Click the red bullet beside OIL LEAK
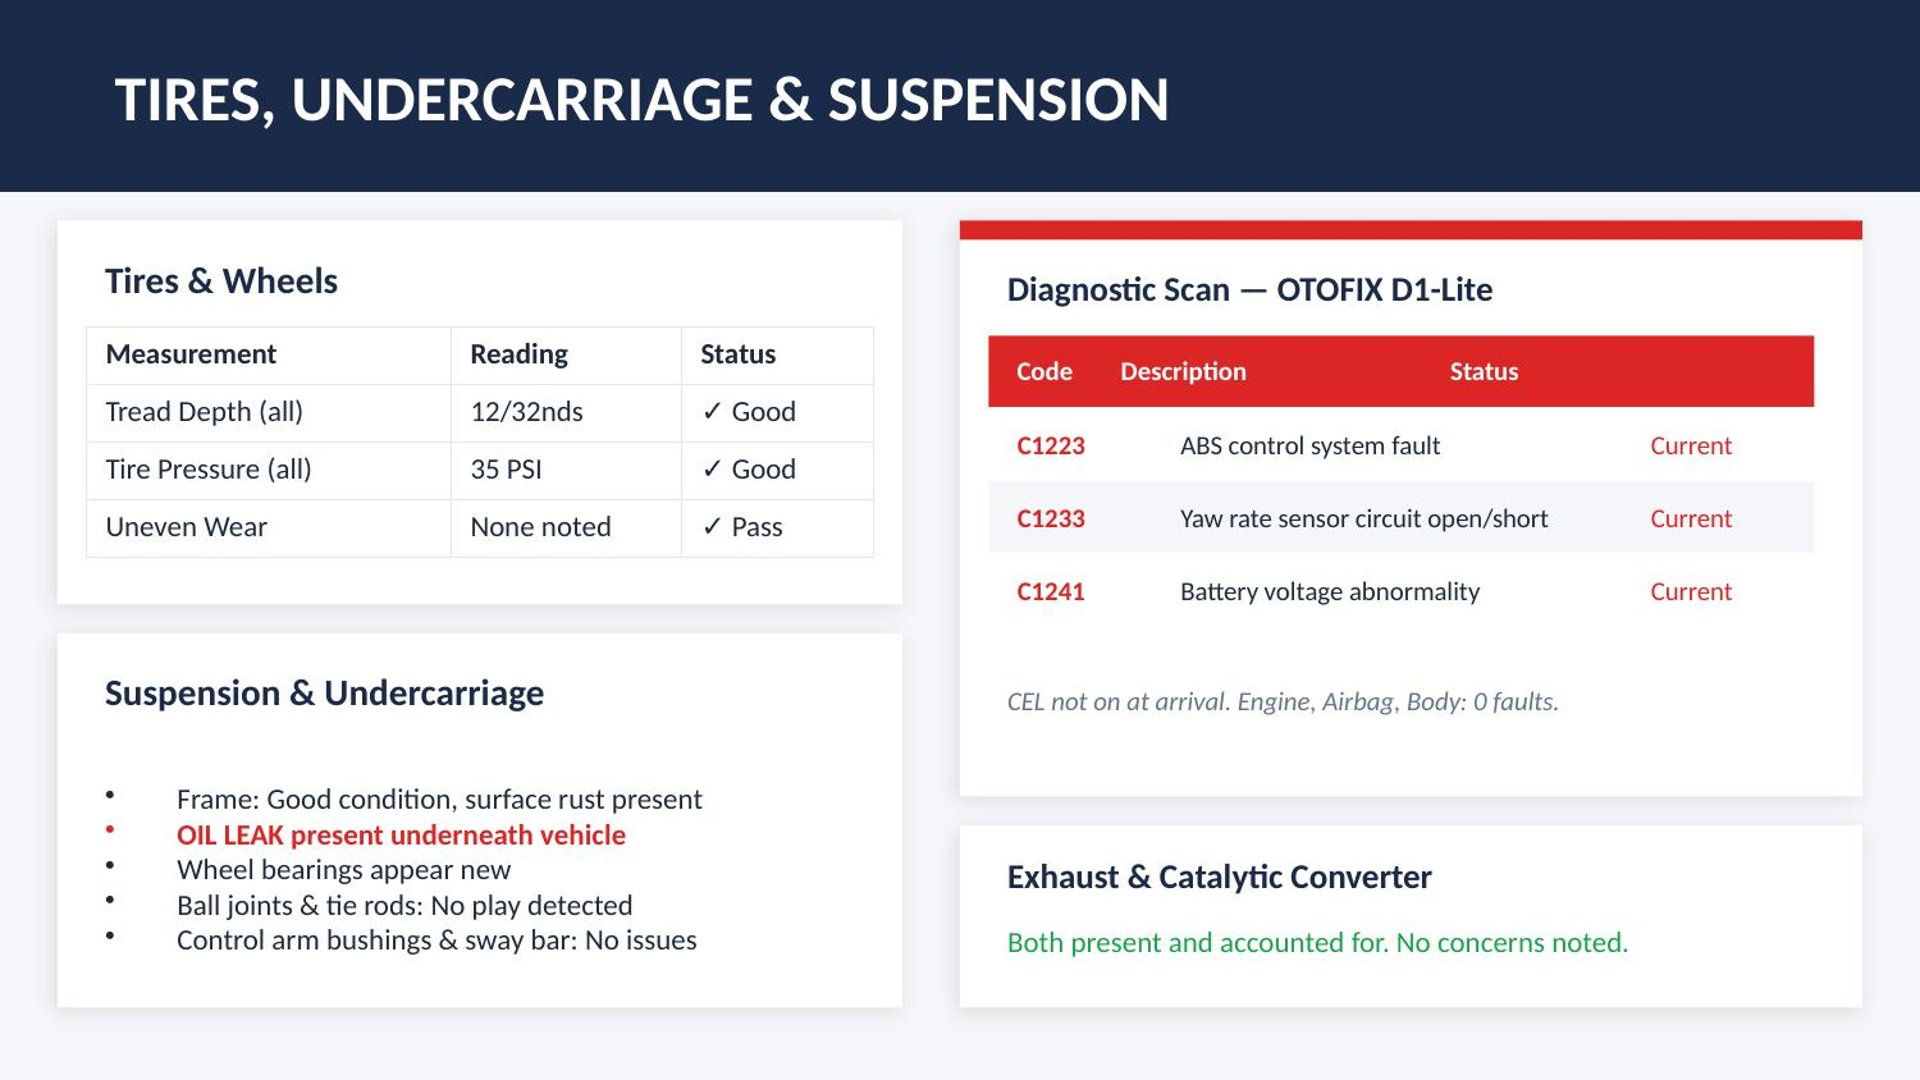Viewport: 1920px width, 1080px height. pos(110,830)
